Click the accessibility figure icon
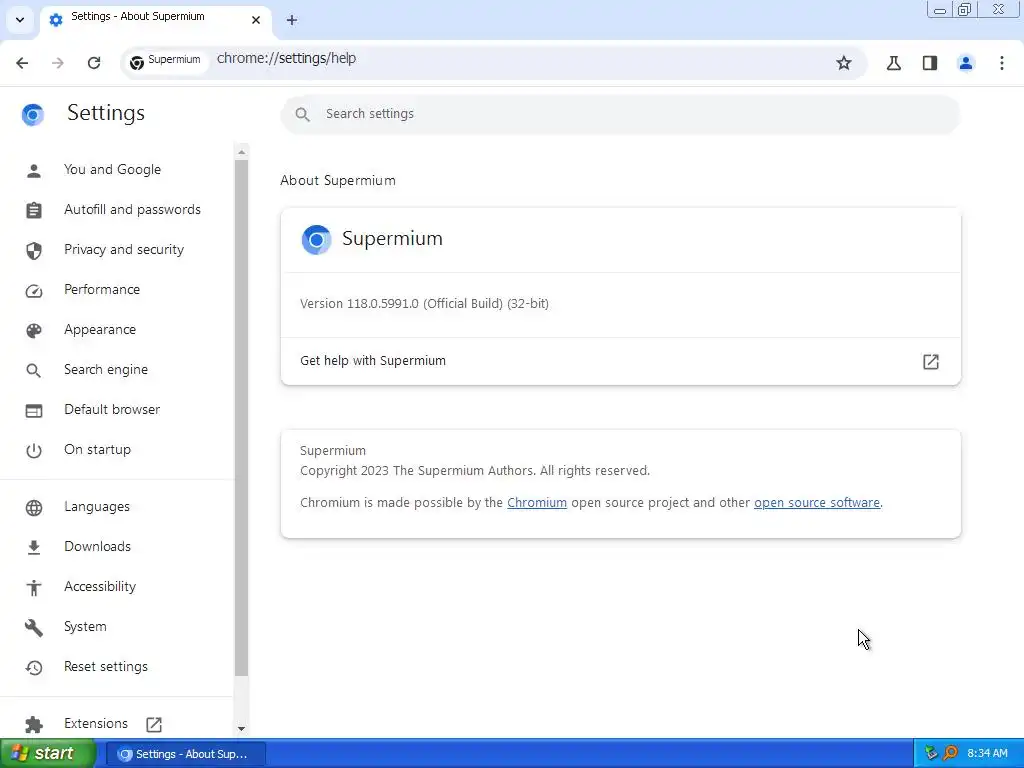 (34, 588)
